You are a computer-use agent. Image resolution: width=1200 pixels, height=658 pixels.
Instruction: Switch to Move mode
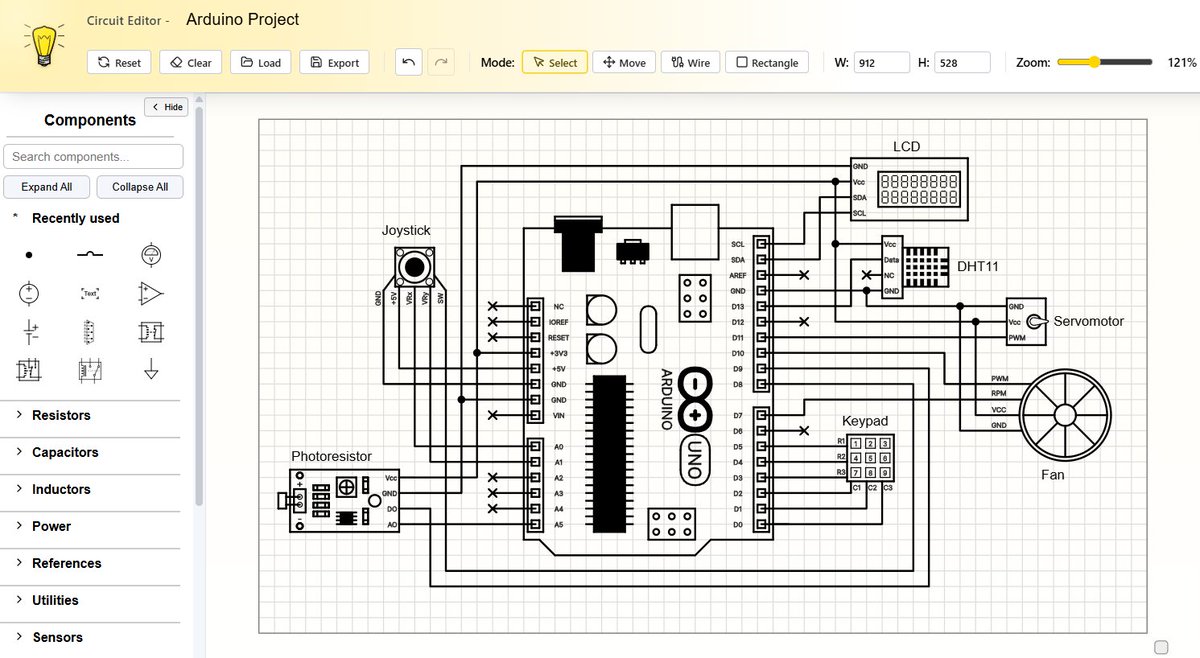[624, 62]
